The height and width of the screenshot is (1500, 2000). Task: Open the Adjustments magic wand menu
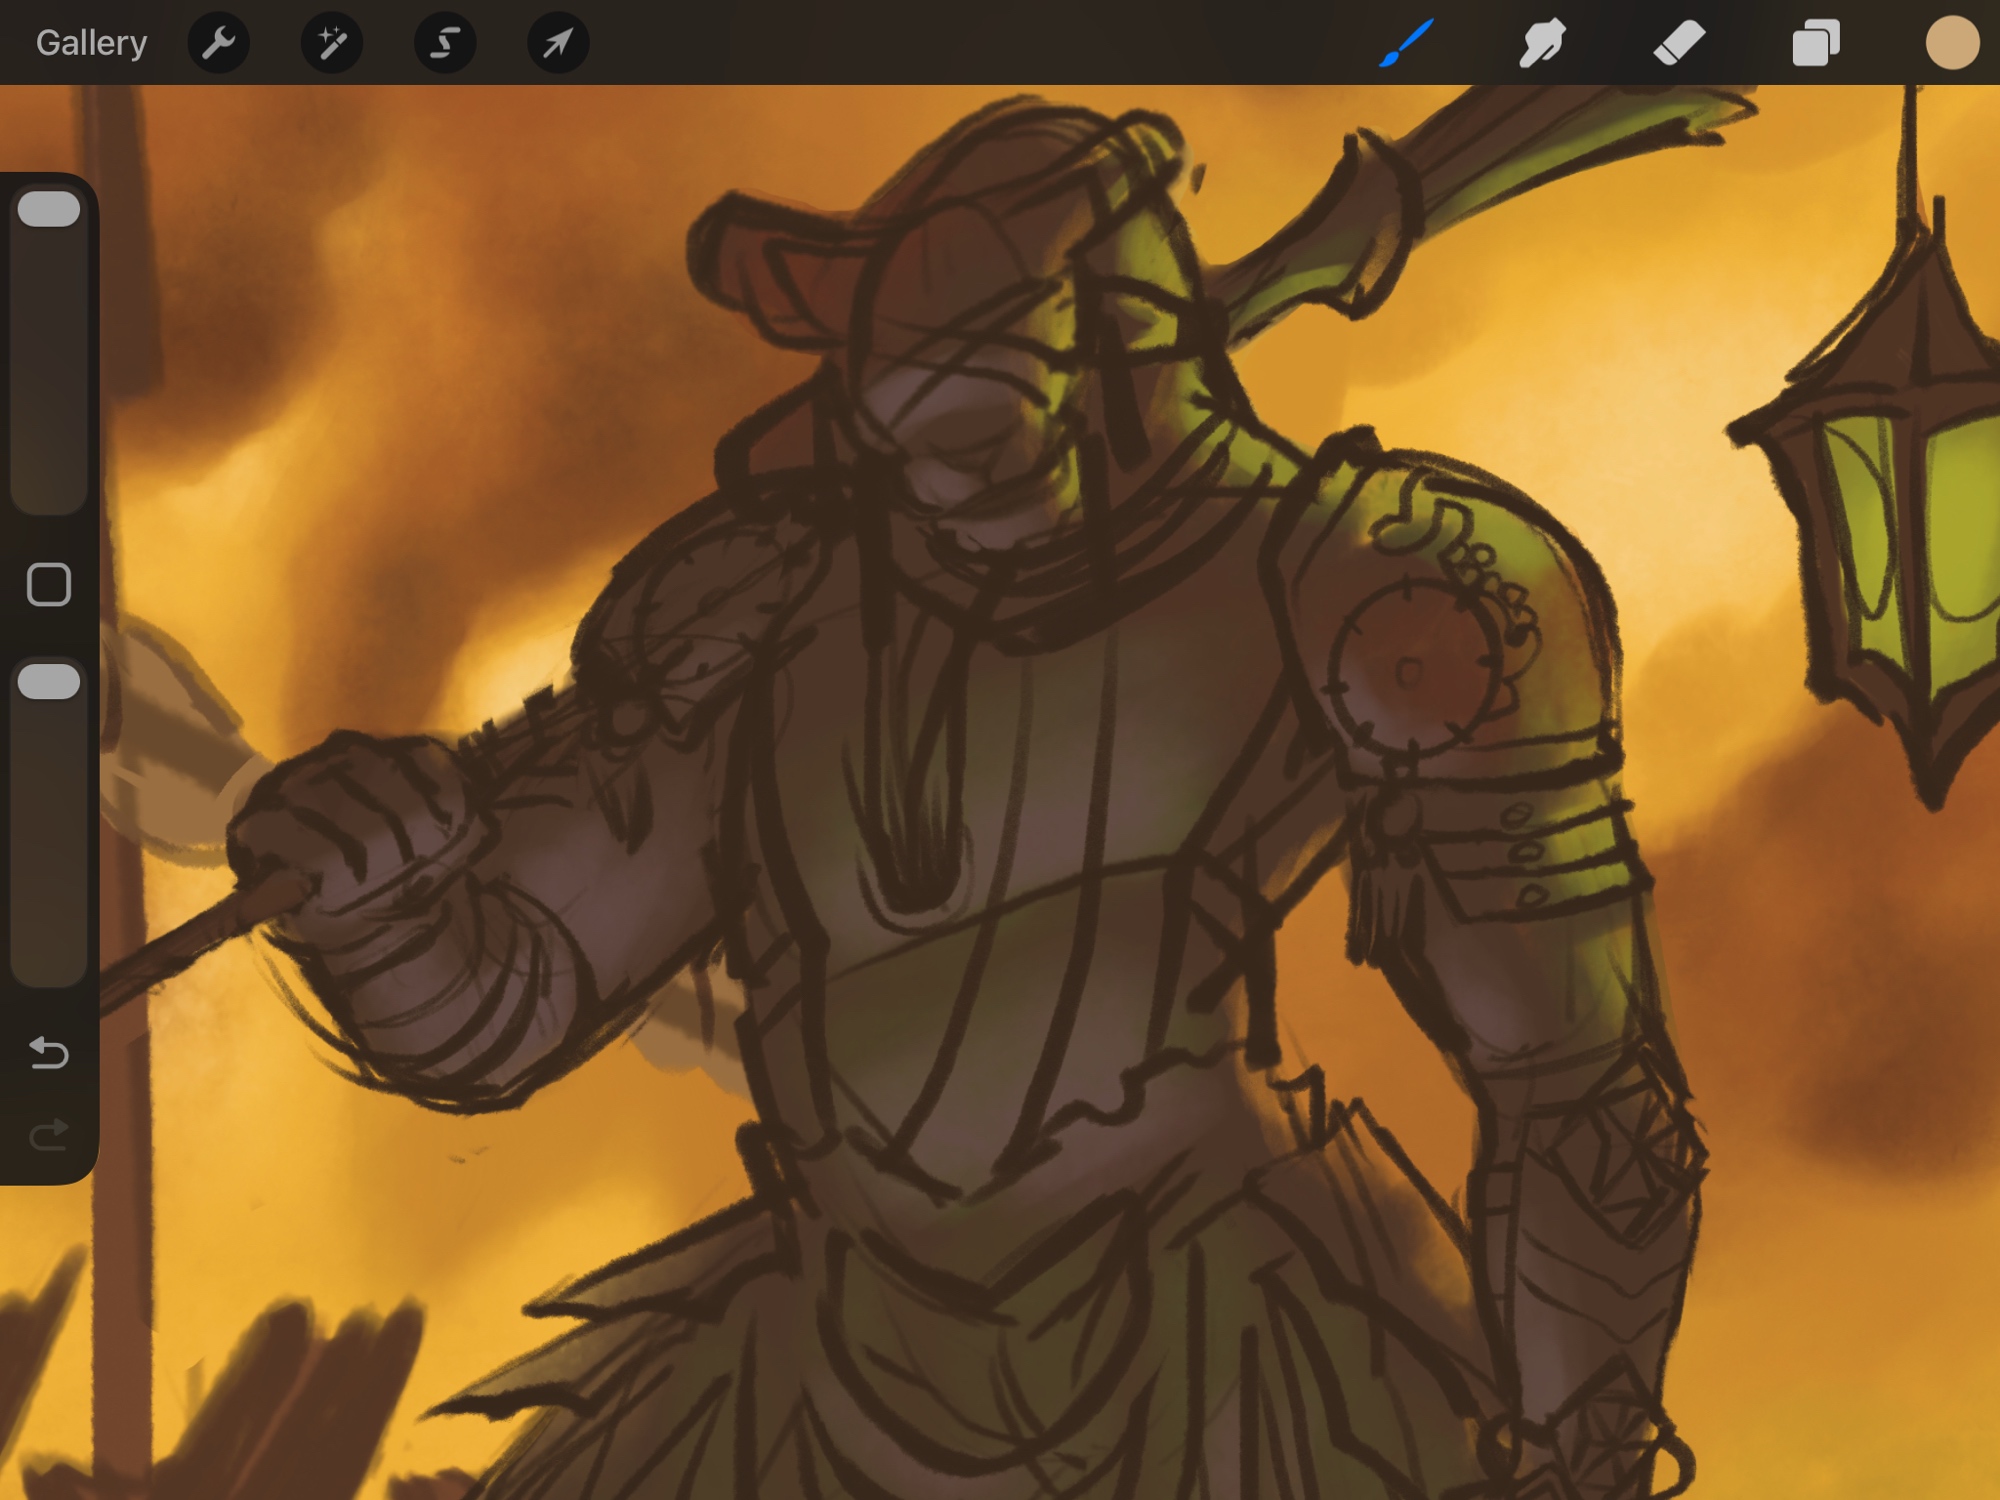[x=332, y=43]
